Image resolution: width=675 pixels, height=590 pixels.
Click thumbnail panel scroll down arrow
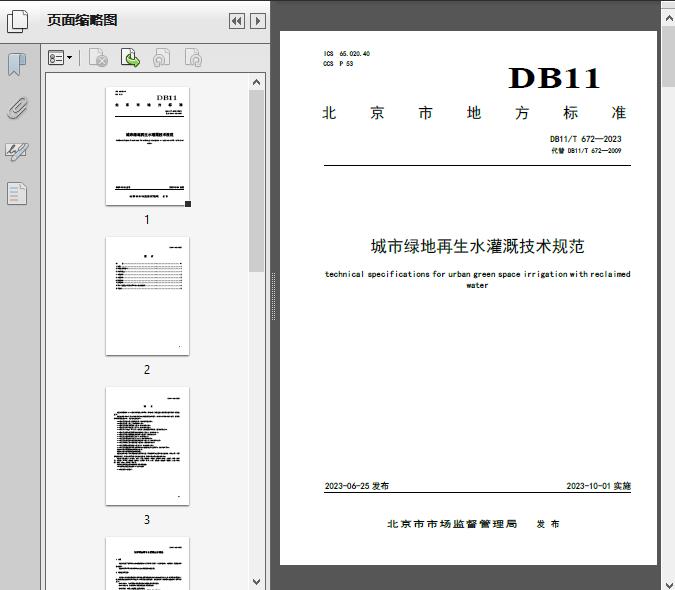tap(257, 582)
